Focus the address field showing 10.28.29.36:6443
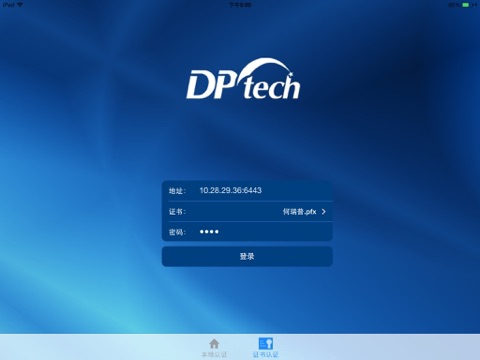This screenshot has width=480, height=360. pyautogui.click(x=247, y=191)
